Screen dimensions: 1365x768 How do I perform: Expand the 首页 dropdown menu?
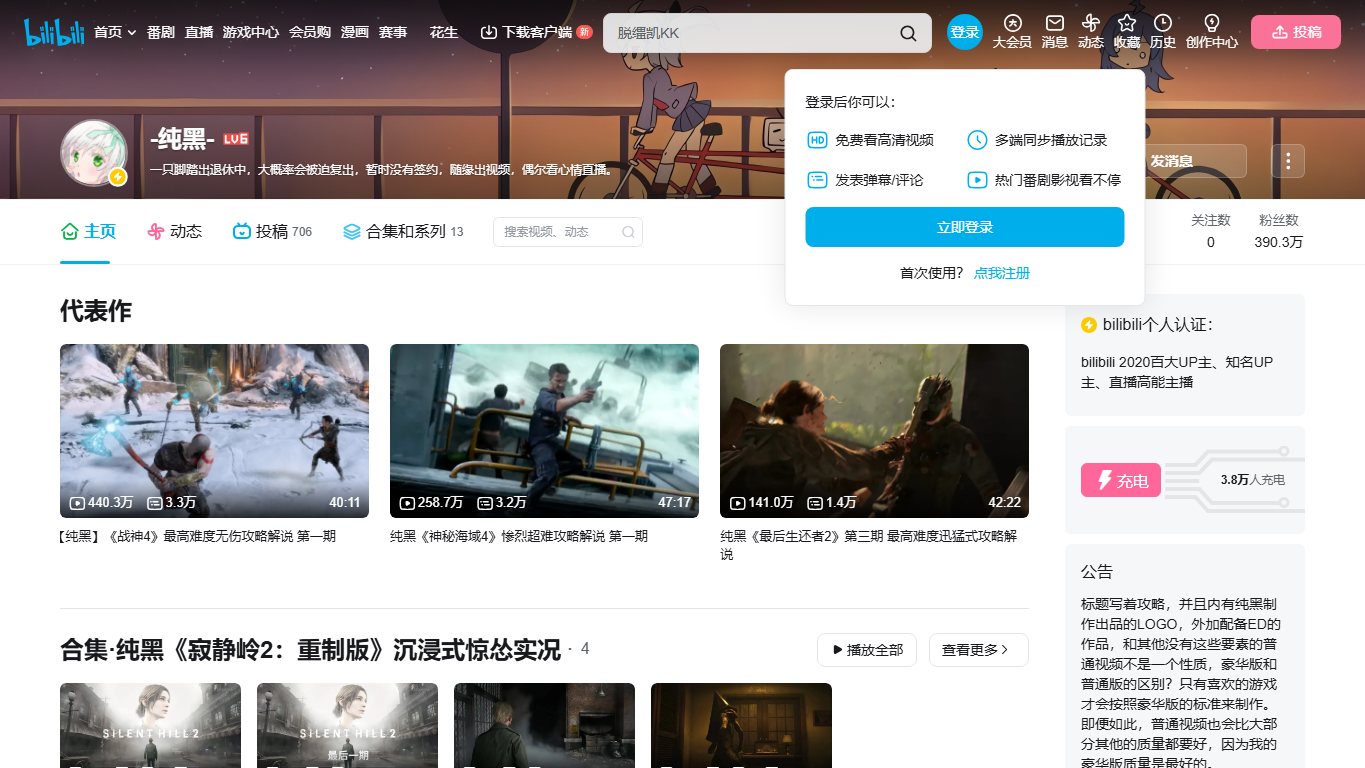(115, 32)
